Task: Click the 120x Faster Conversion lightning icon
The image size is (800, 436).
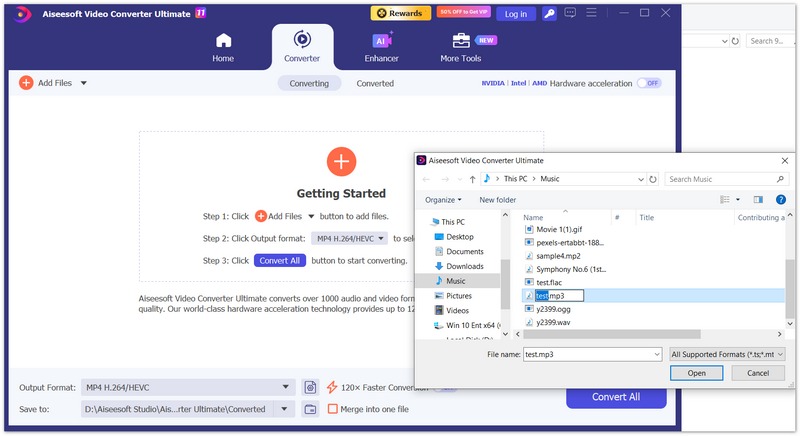Action: coord(332,388)
